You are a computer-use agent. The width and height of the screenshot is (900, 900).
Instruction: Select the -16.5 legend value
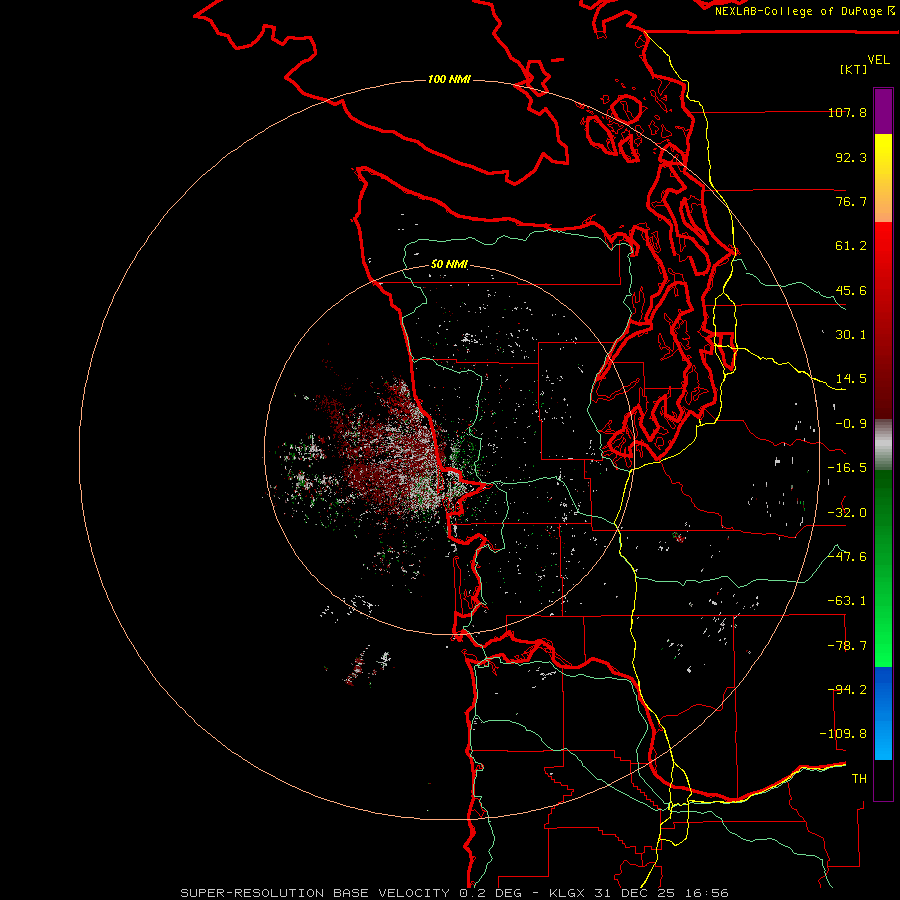(847, 468)
